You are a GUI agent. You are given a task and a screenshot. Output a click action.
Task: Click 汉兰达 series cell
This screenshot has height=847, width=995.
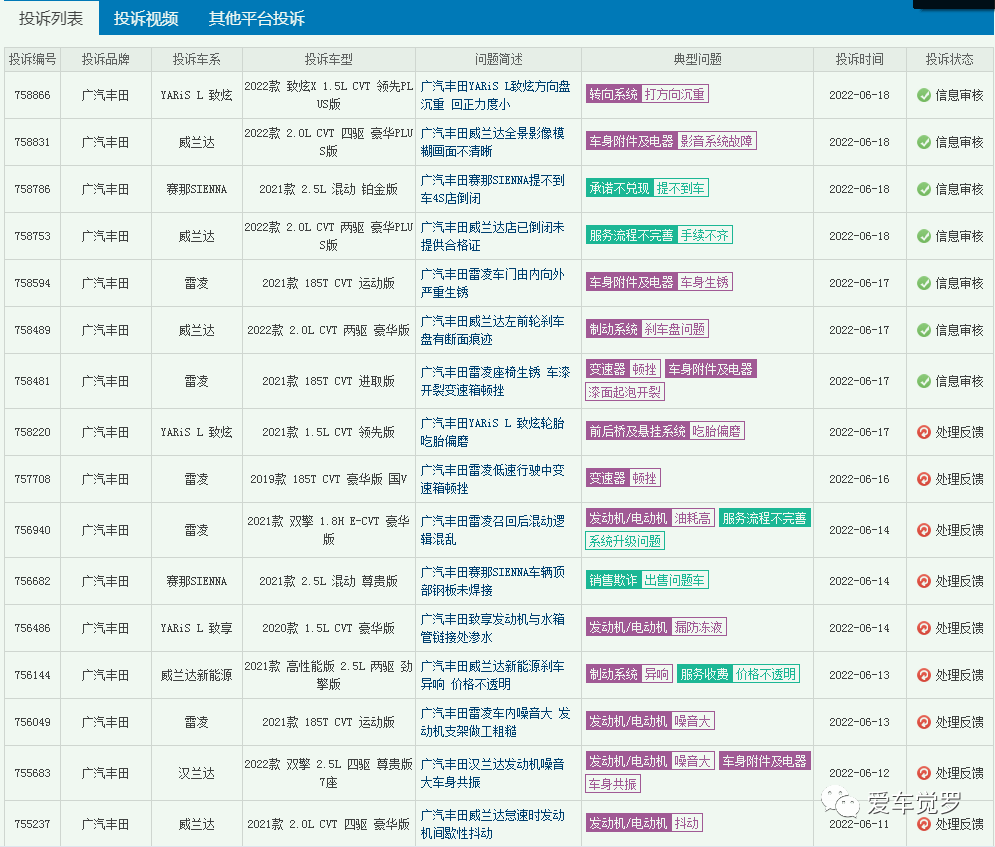point(197,773)
